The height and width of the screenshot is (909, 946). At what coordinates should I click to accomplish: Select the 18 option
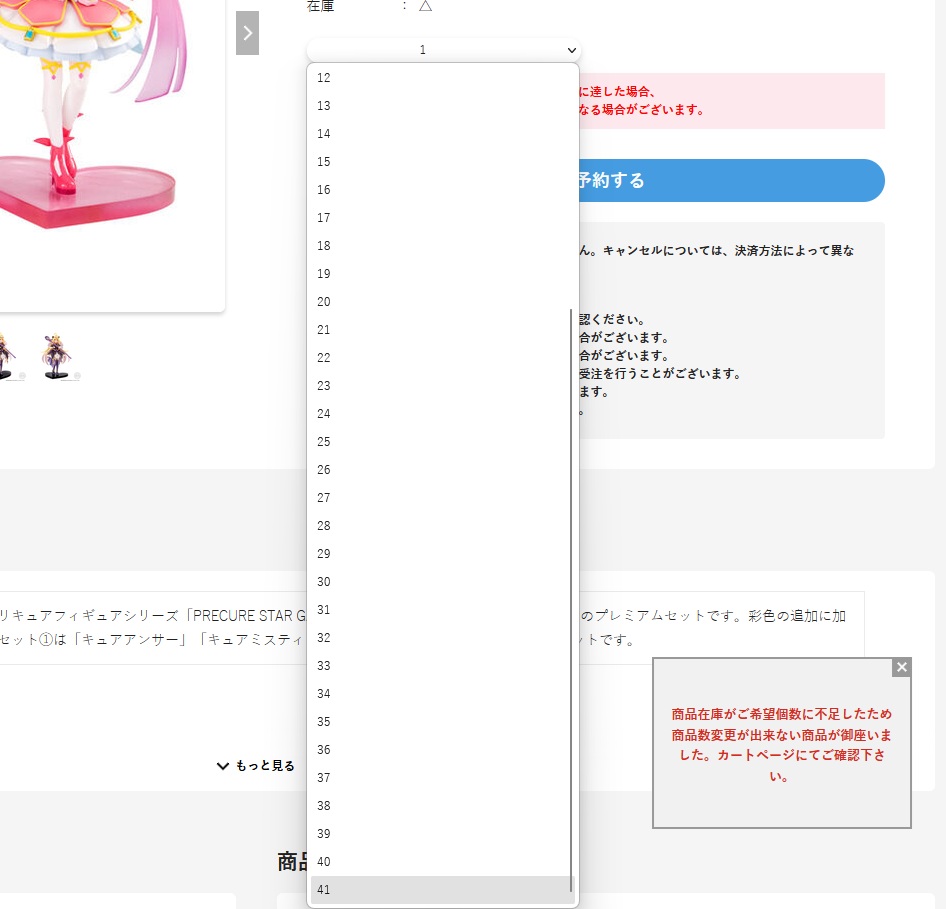tap(443, 246)
